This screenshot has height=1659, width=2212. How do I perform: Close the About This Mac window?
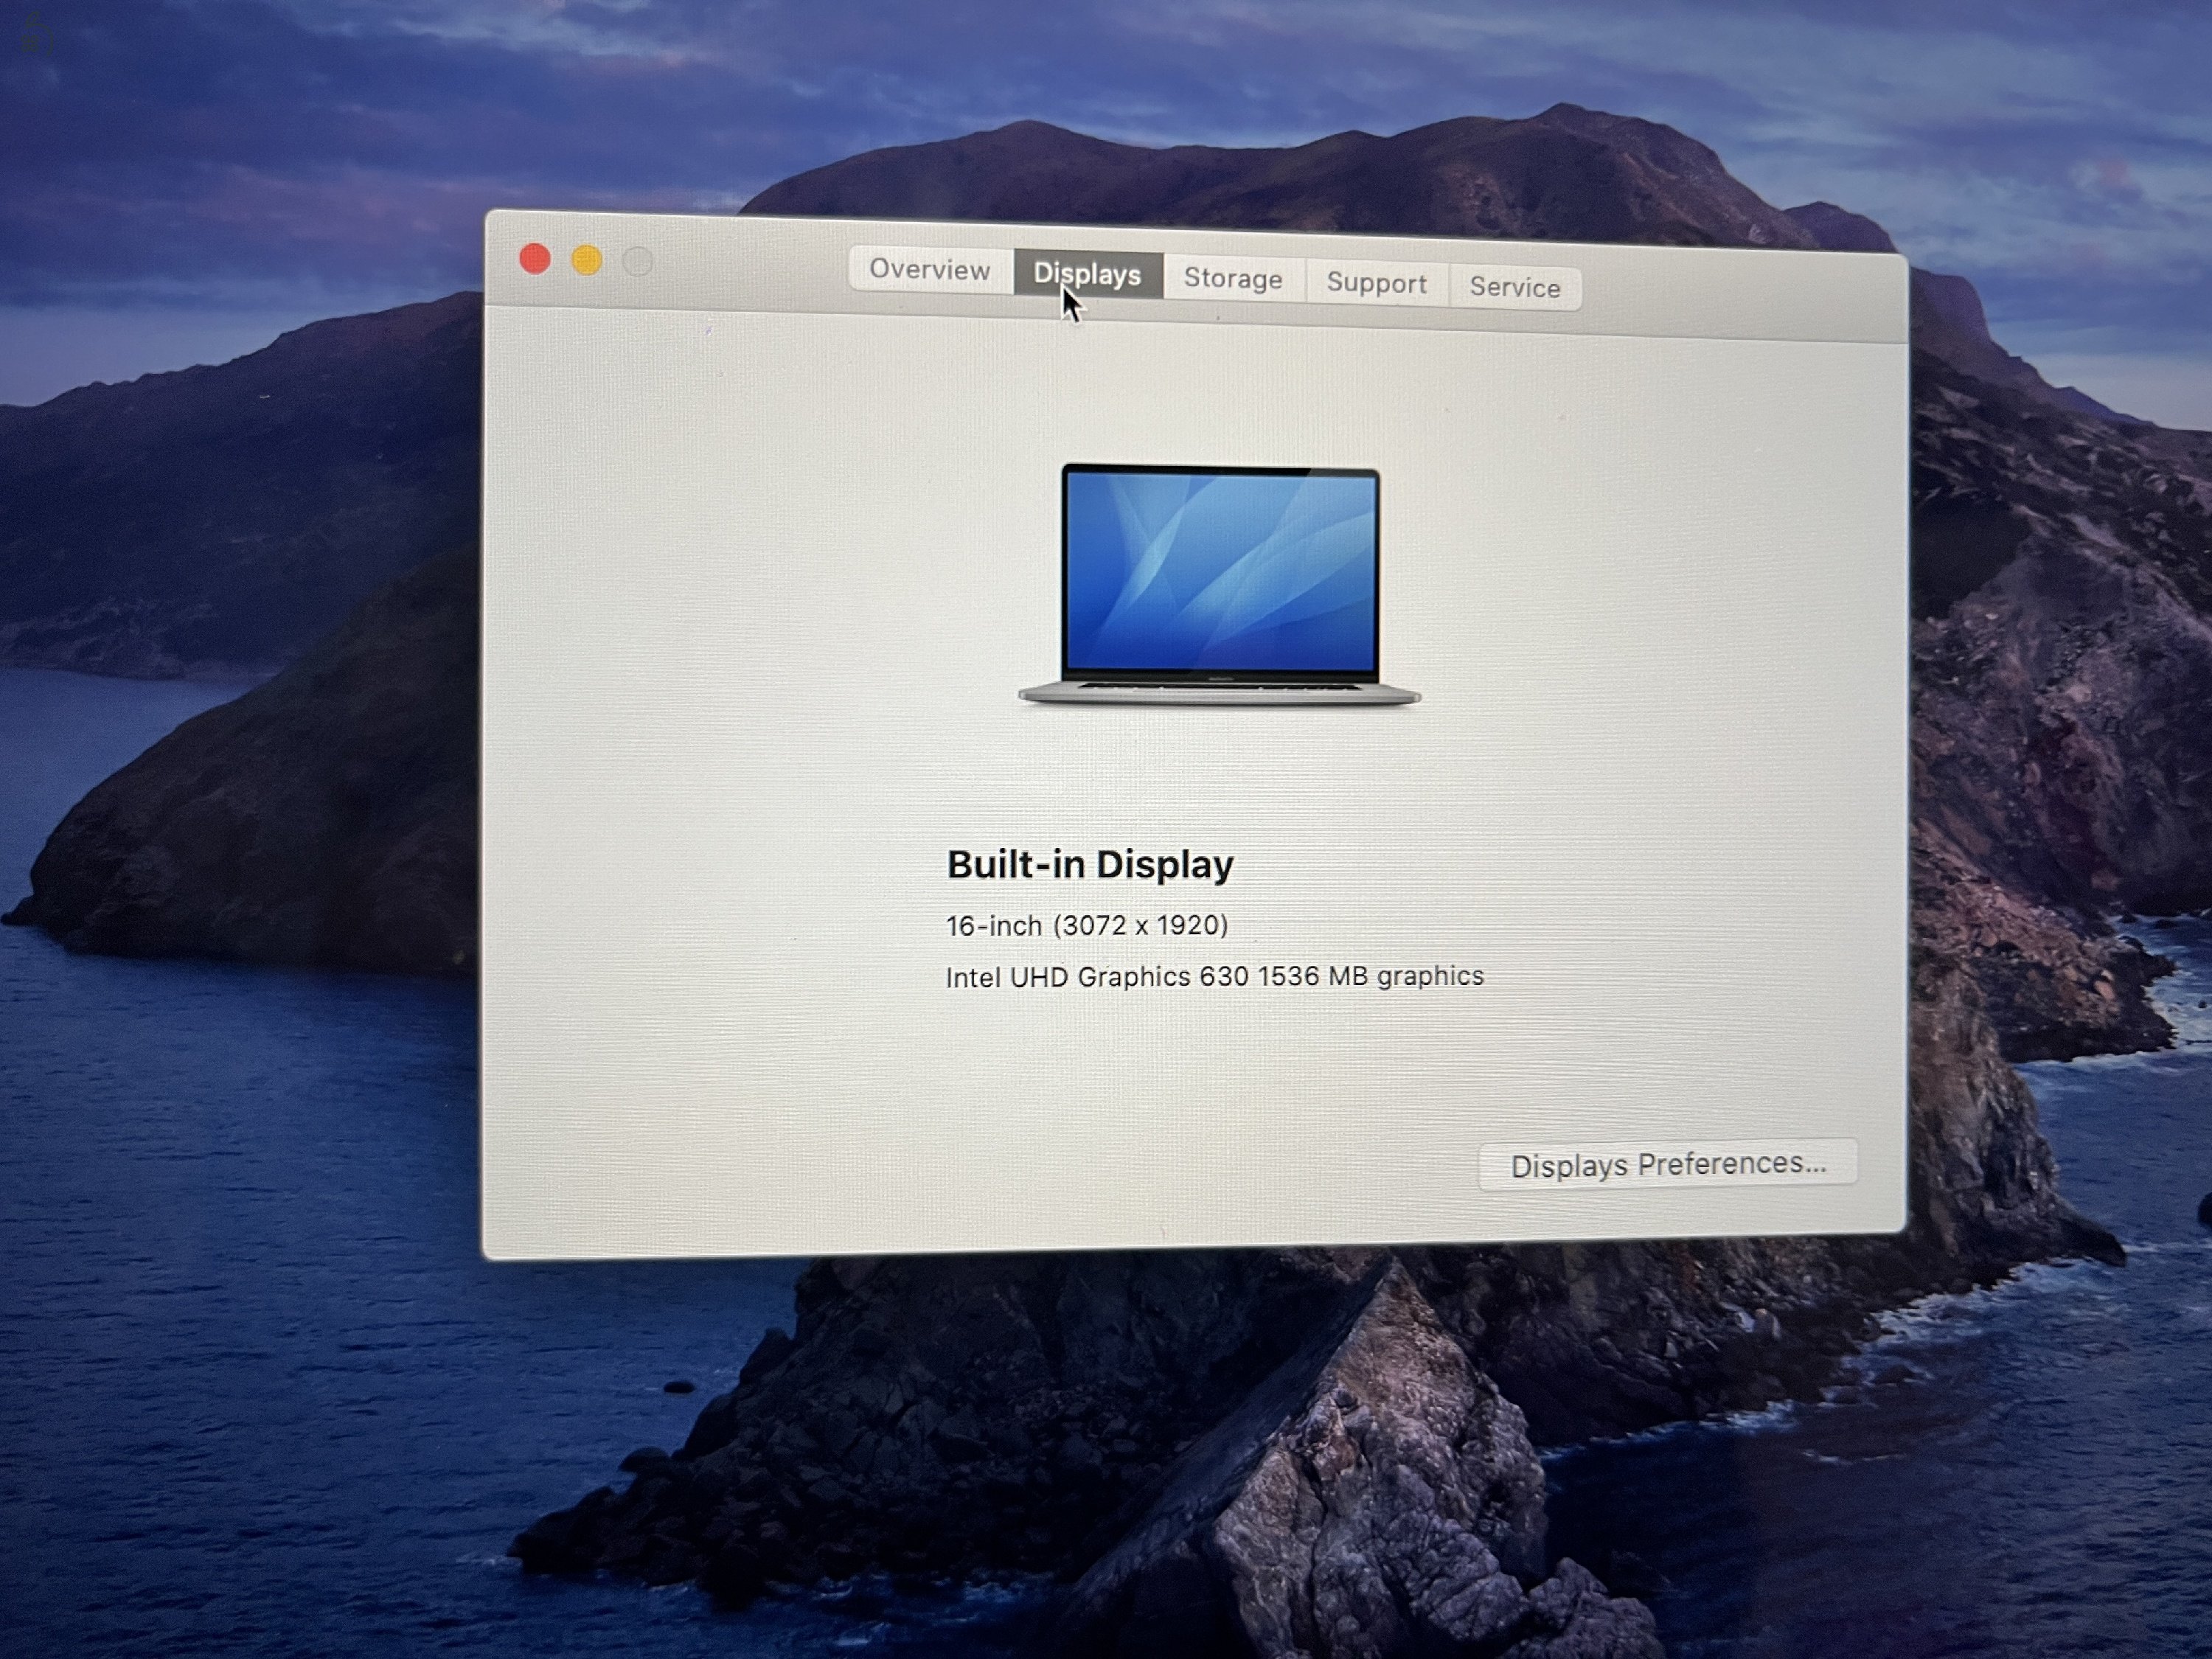coord(535,259)
